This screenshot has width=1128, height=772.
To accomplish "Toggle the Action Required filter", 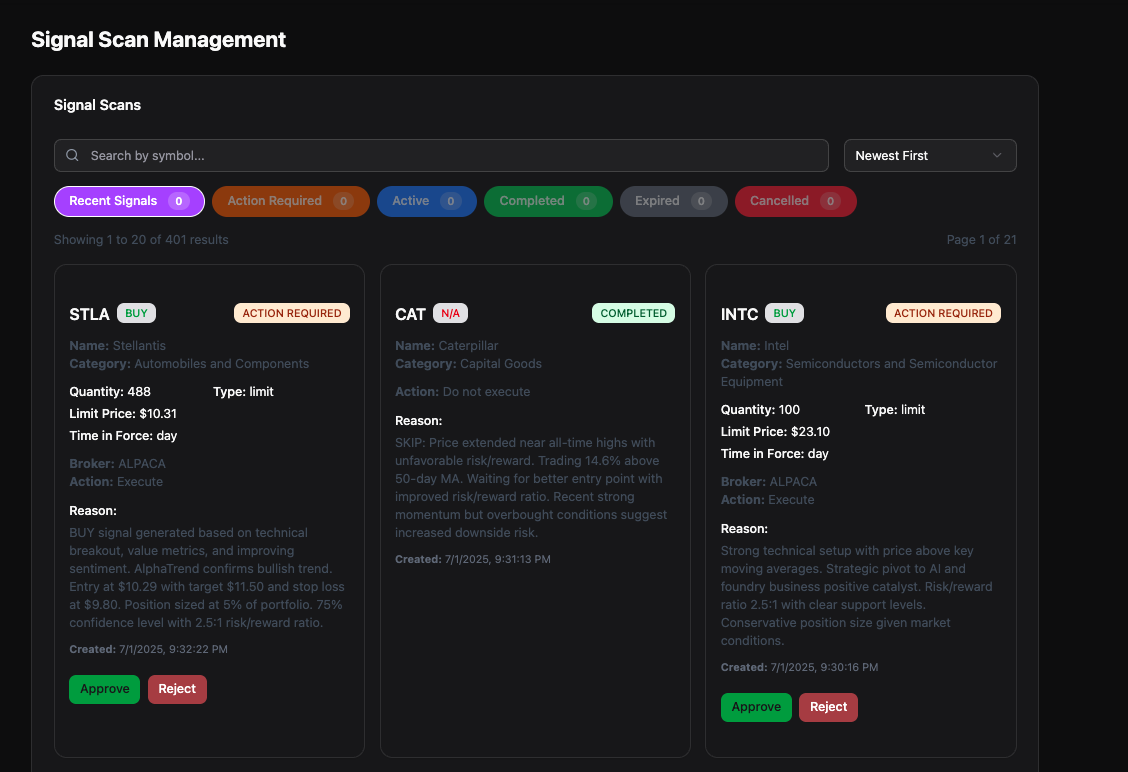I will (290, 201).
